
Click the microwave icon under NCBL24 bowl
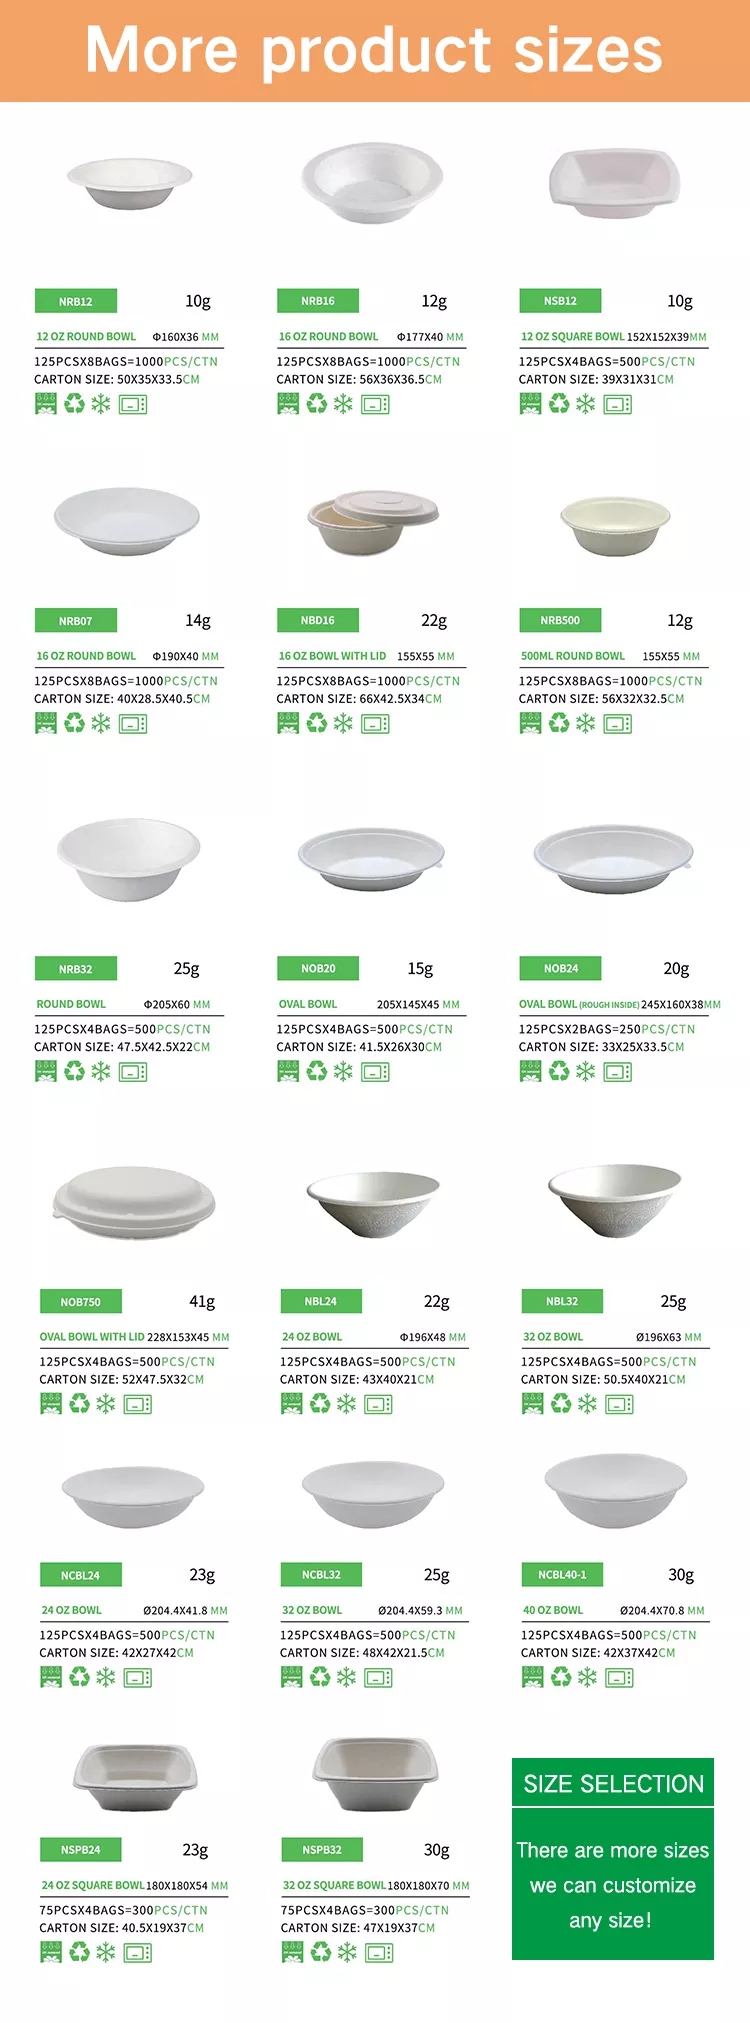pos(138,1677)
